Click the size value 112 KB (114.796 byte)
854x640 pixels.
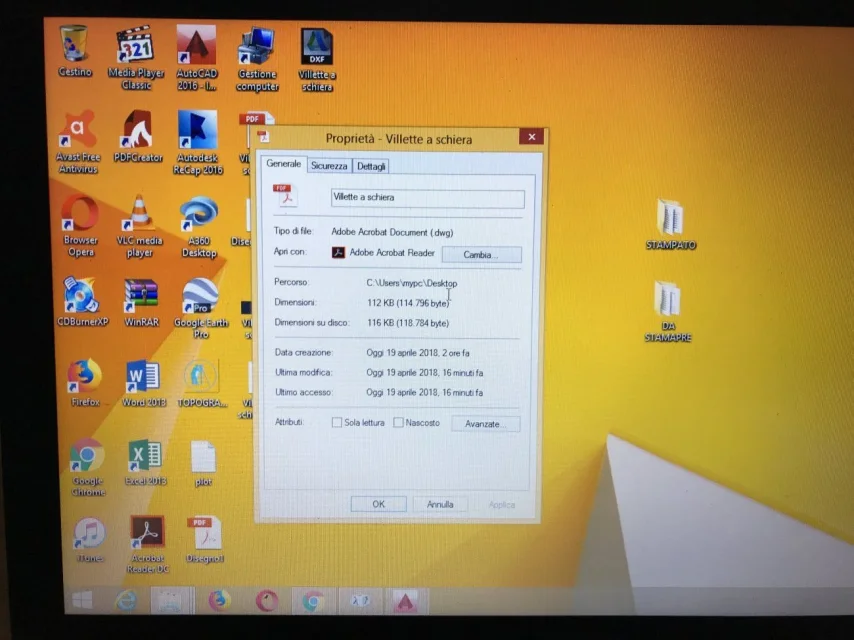pos(408,303)
